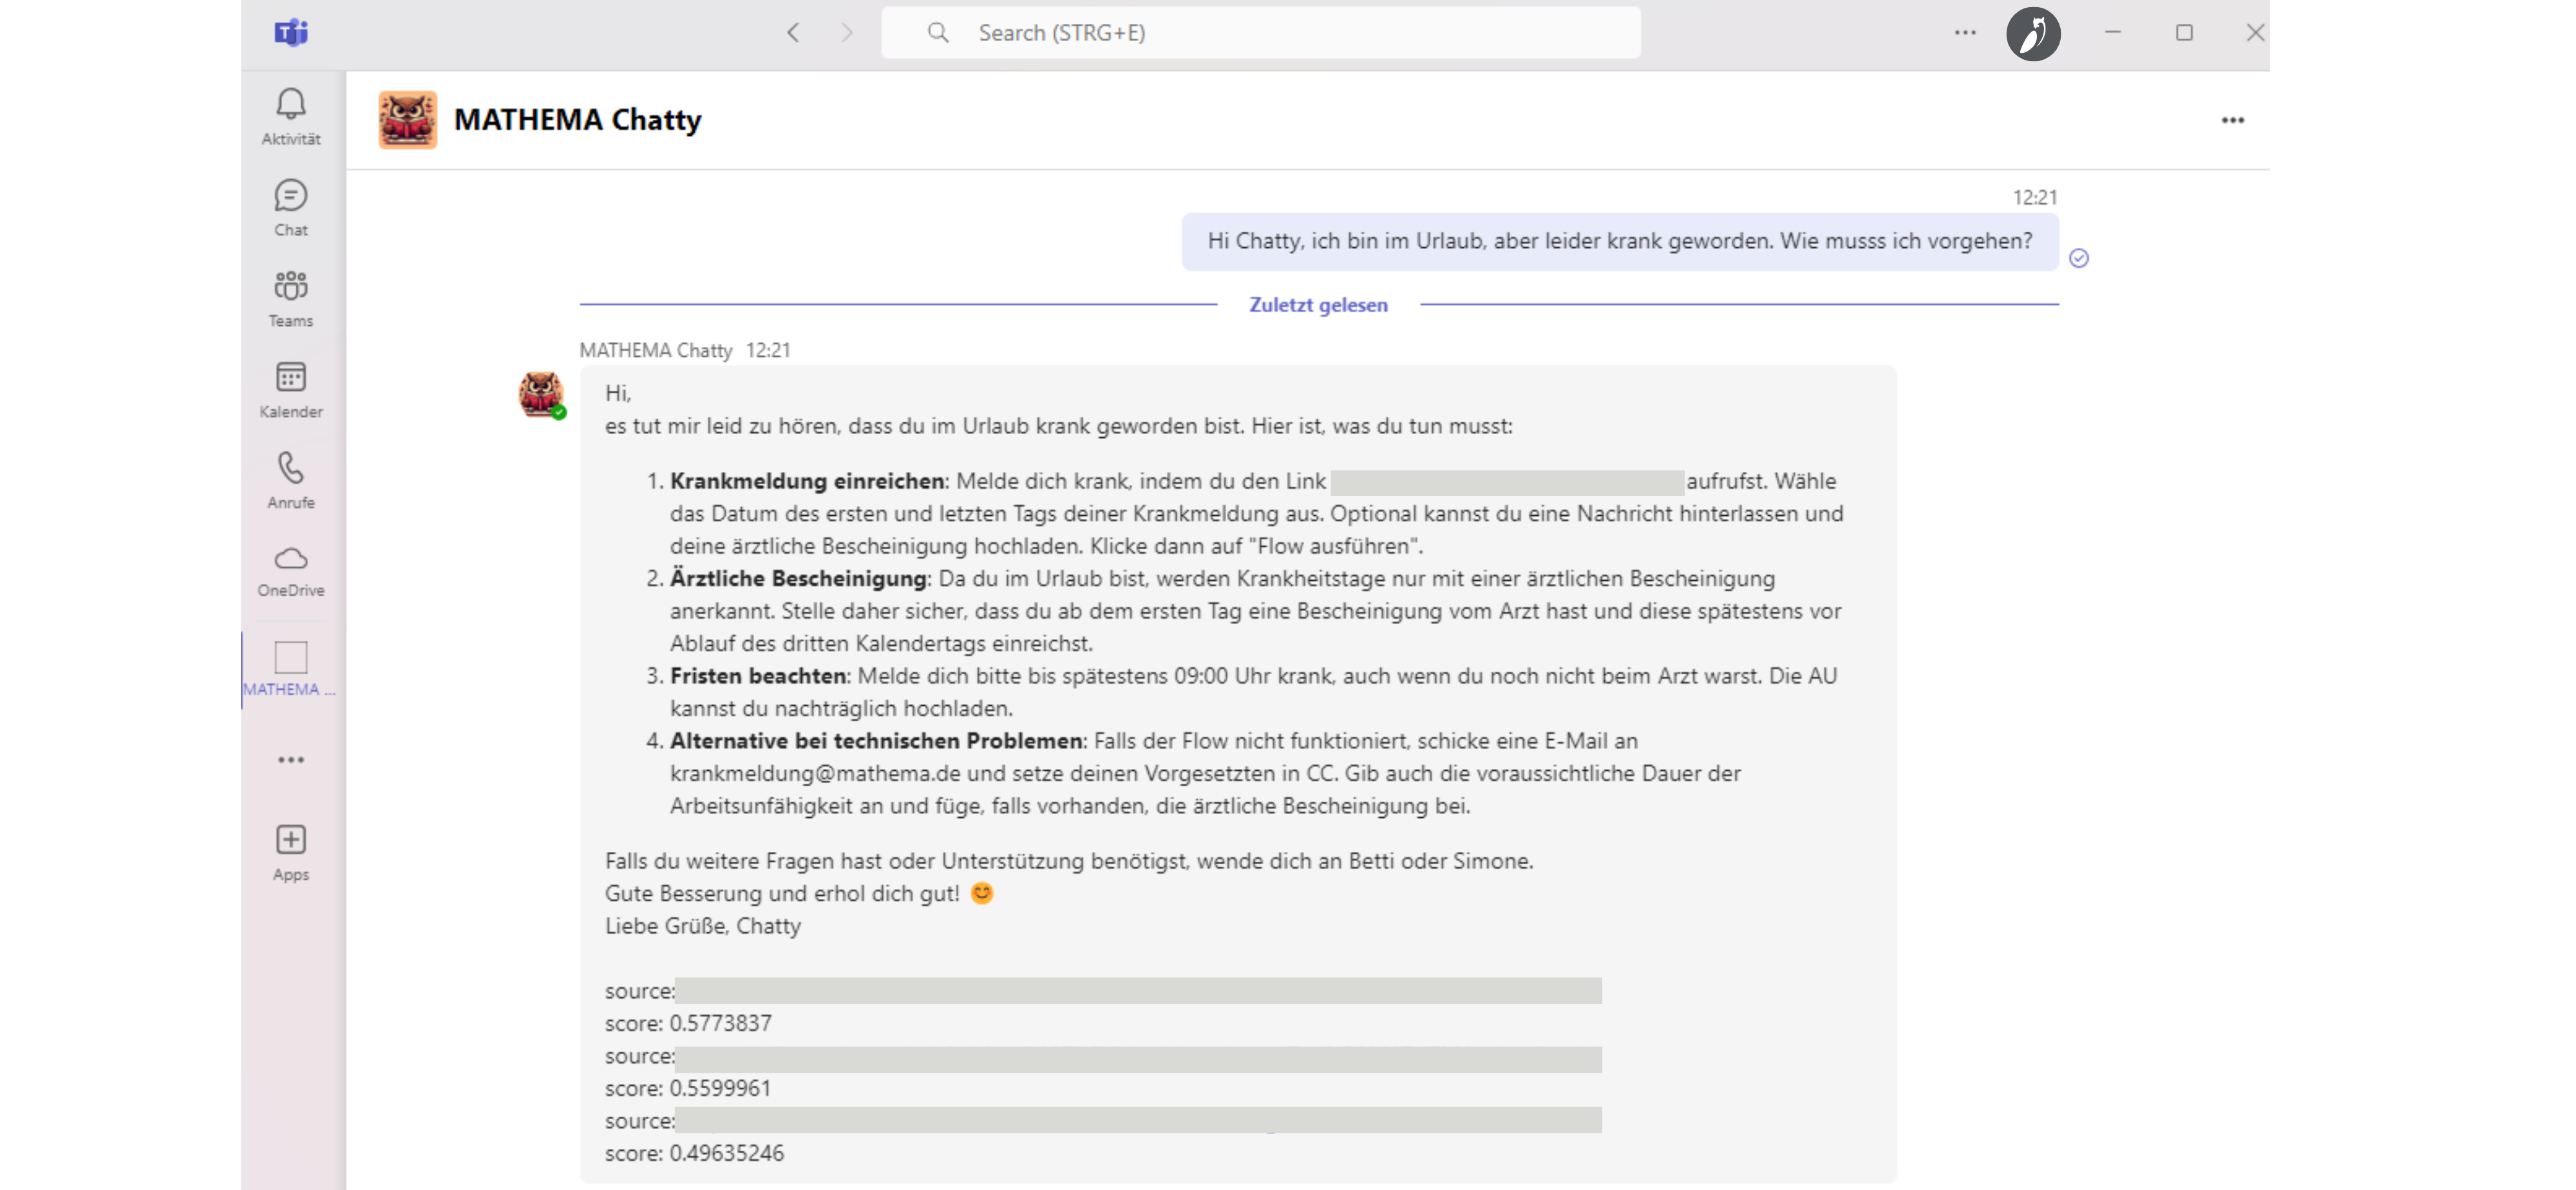Click 'Krankmeldung einreichen' bold heading

[x=807, y=481]
